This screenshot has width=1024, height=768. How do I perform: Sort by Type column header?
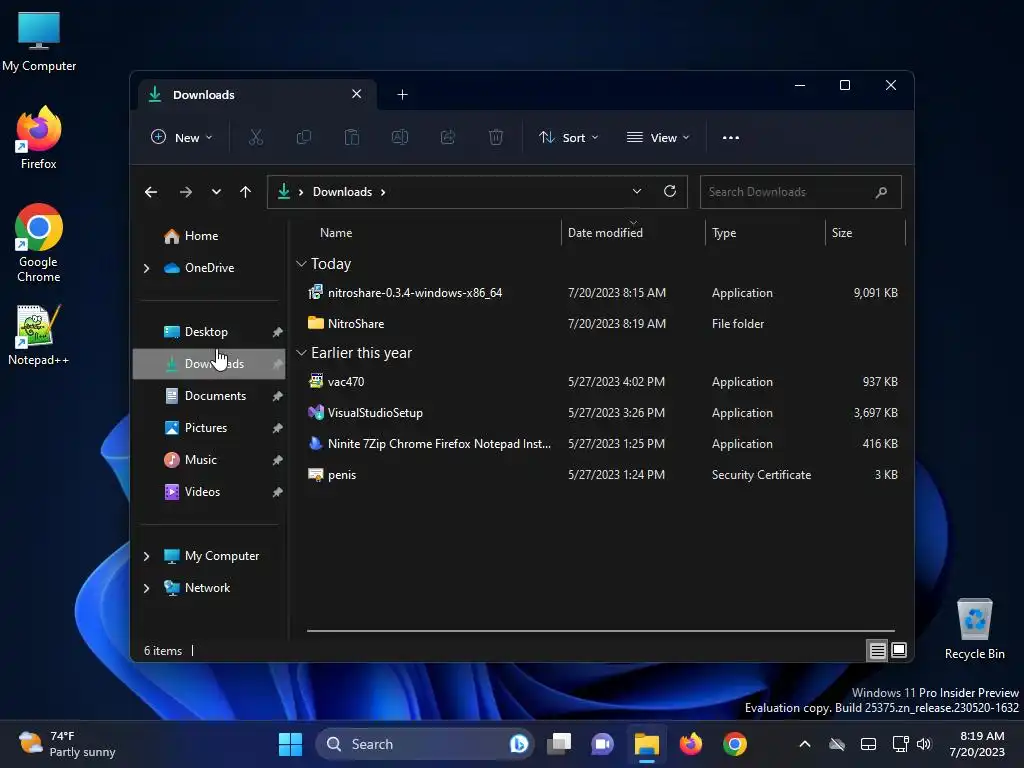765,232
